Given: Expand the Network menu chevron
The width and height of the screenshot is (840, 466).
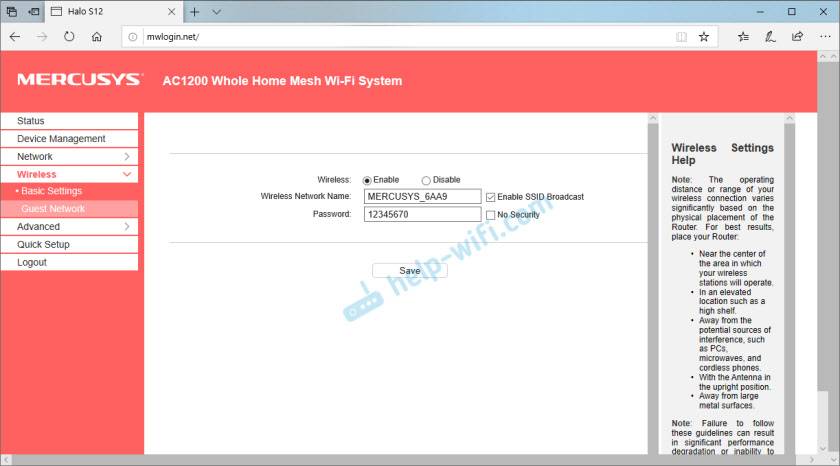Looking at the screenshot, I should pyautogui.click(x=127, y=156).
